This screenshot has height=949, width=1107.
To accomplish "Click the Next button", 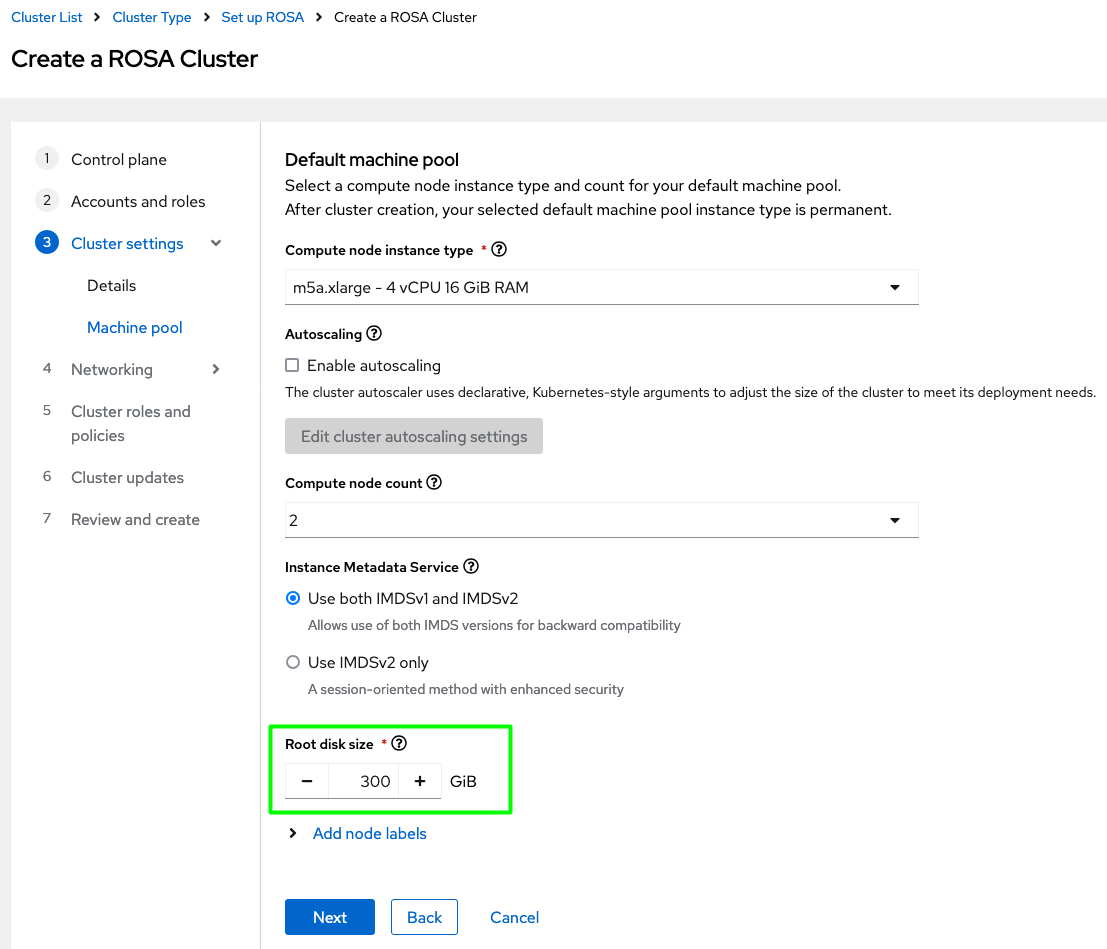I will (329, 917).
